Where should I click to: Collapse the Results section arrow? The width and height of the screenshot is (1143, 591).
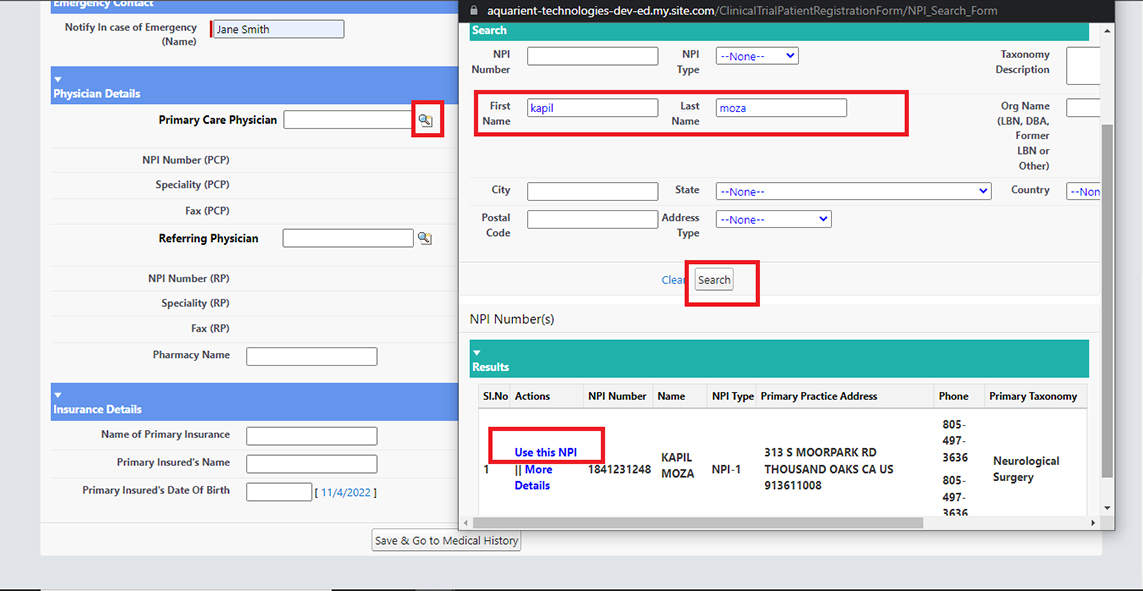point(477,353)
